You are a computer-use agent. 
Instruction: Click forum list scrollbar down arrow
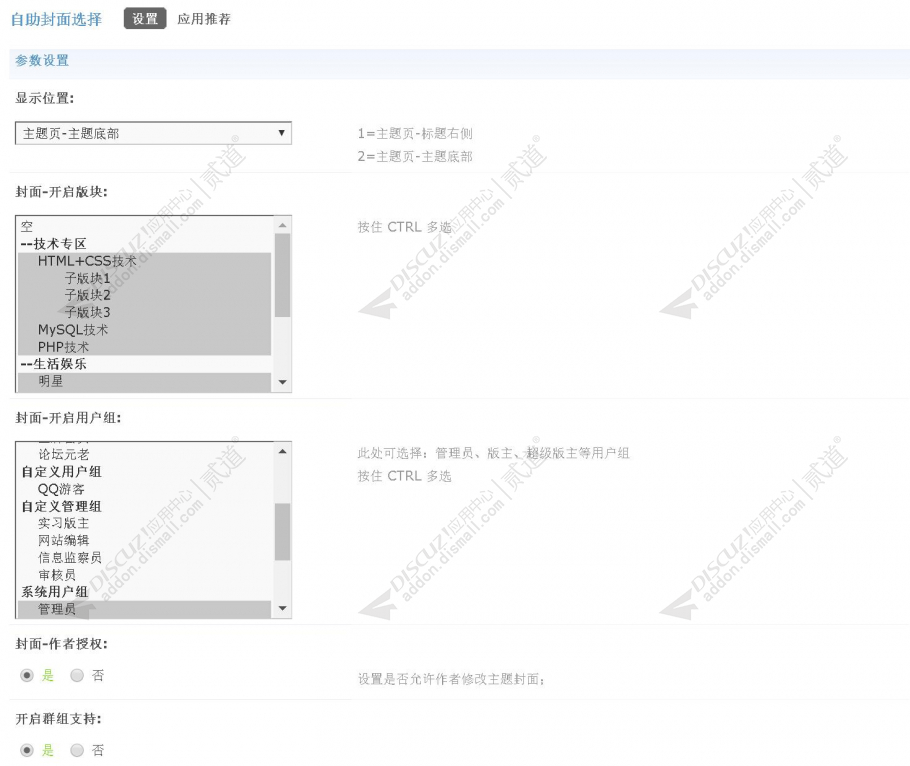[x=282, y=382]
